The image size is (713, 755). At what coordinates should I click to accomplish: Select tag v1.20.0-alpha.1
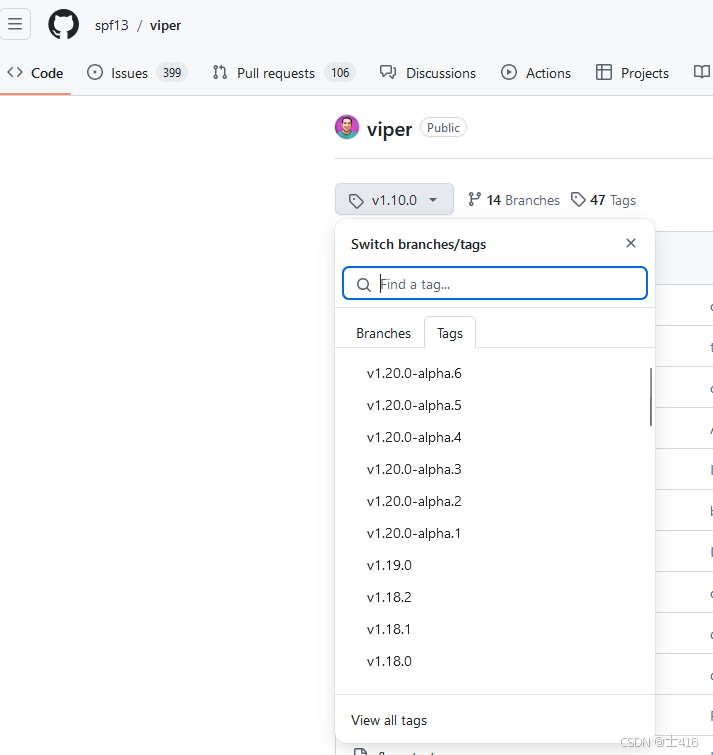414,534
